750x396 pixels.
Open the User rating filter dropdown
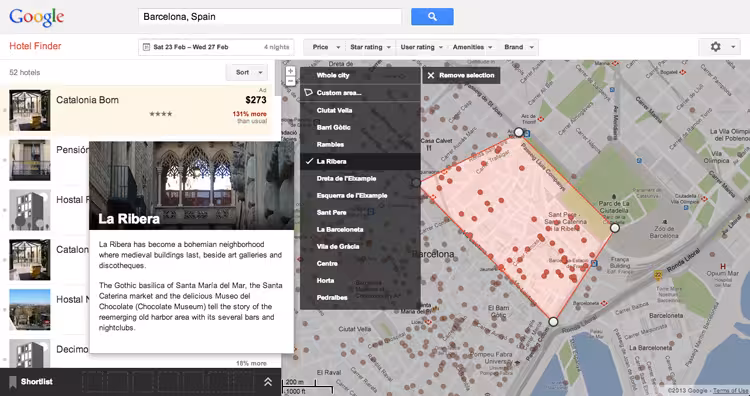(x=421, y=47)
